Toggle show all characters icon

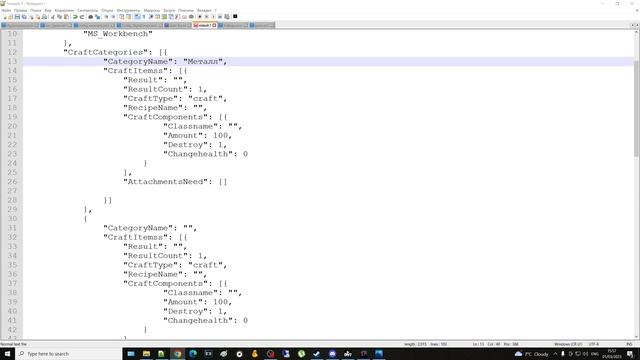coord(144,17)
